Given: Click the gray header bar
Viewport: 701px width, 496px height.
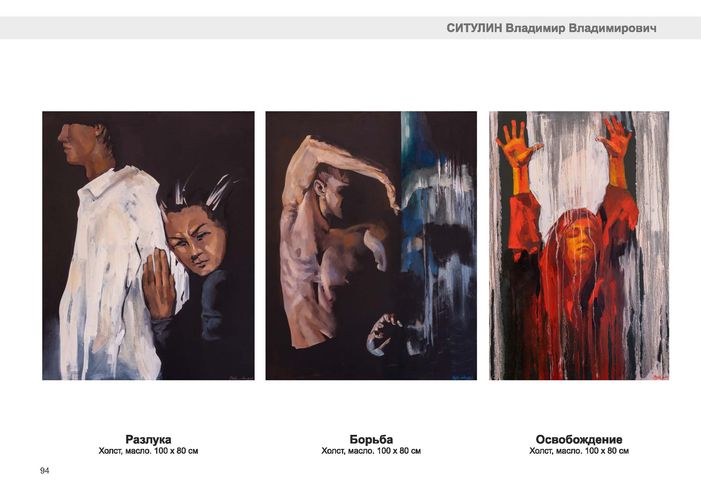Looking at the screenshot, I should (350, 28).
